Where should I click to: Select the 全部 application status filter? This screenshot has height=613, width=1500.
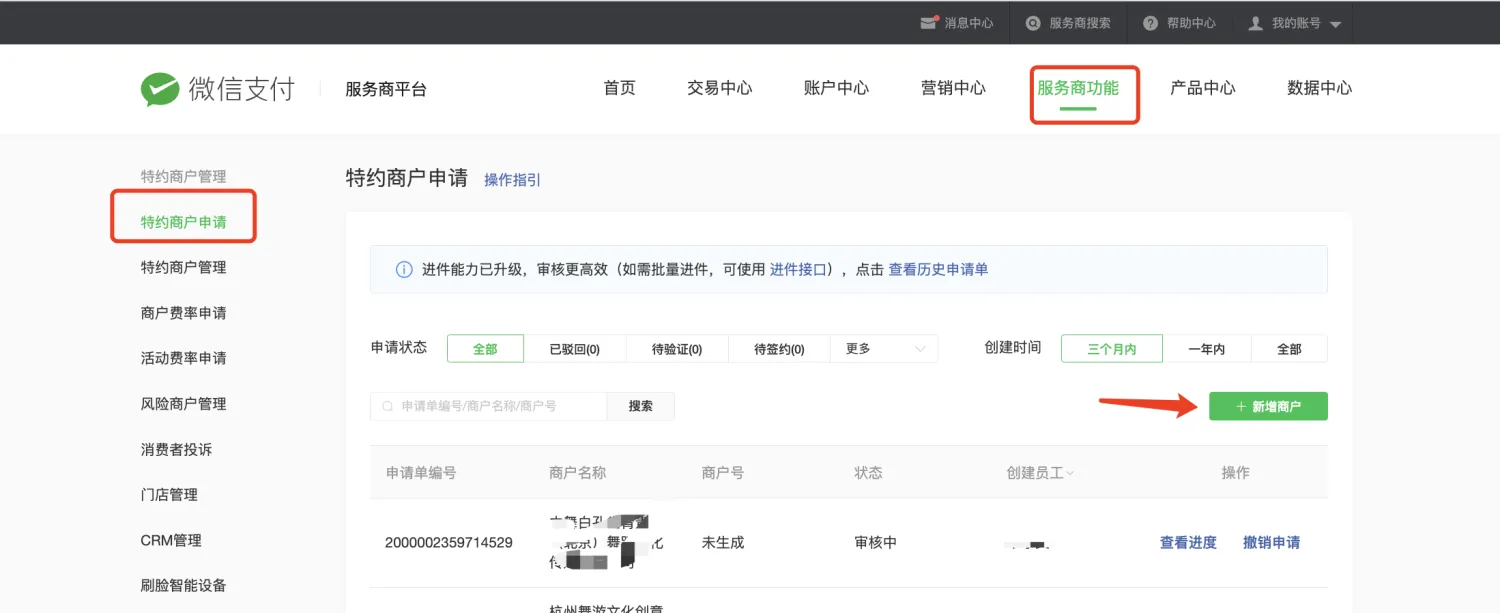click(485, 349)
